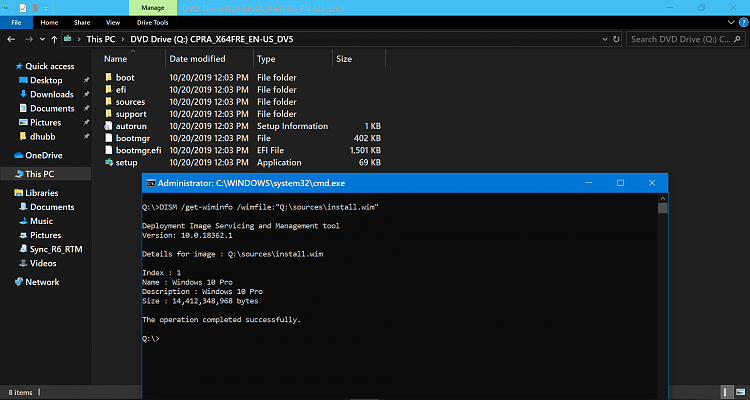The width and height of the screenshot is (750, 400).
Task: Click Setup Information type cell
Action: tap(292, 126)
